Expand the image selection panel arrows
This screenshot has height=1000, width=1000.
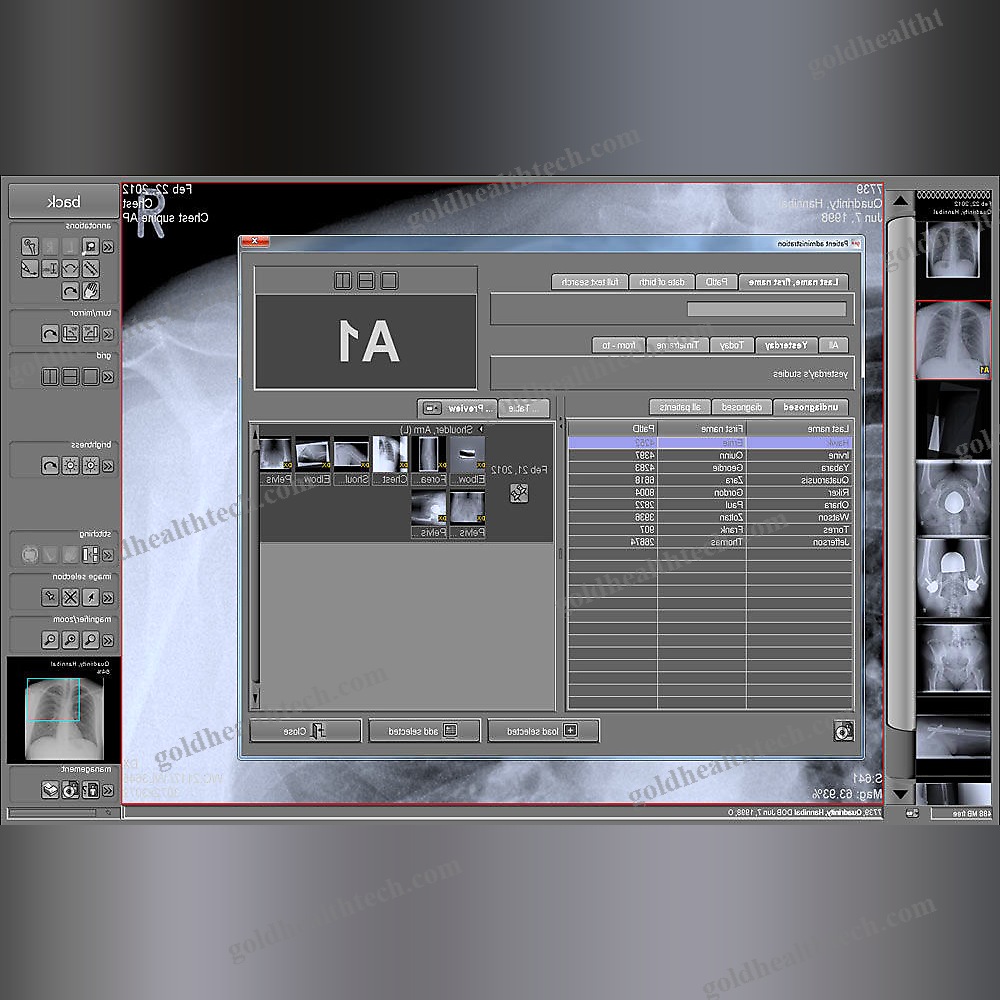108,598
